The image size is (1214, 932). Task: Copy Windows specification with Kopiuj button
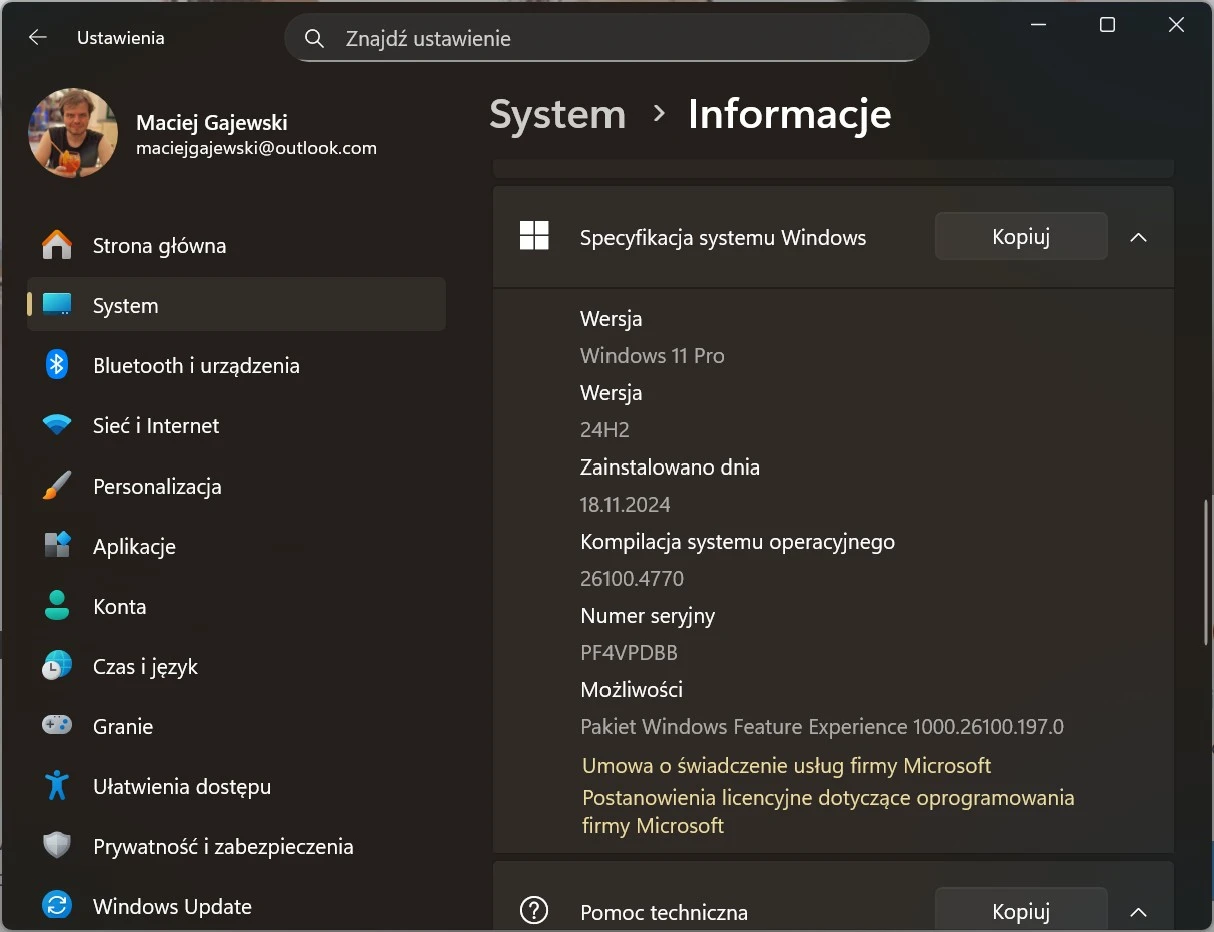(1021, 236)
